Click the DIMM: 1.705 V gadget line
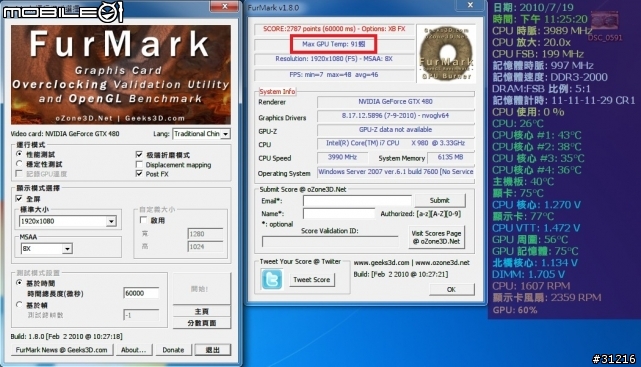The height and width of the screenshot is (367, 641). click(x=529, y=274)
